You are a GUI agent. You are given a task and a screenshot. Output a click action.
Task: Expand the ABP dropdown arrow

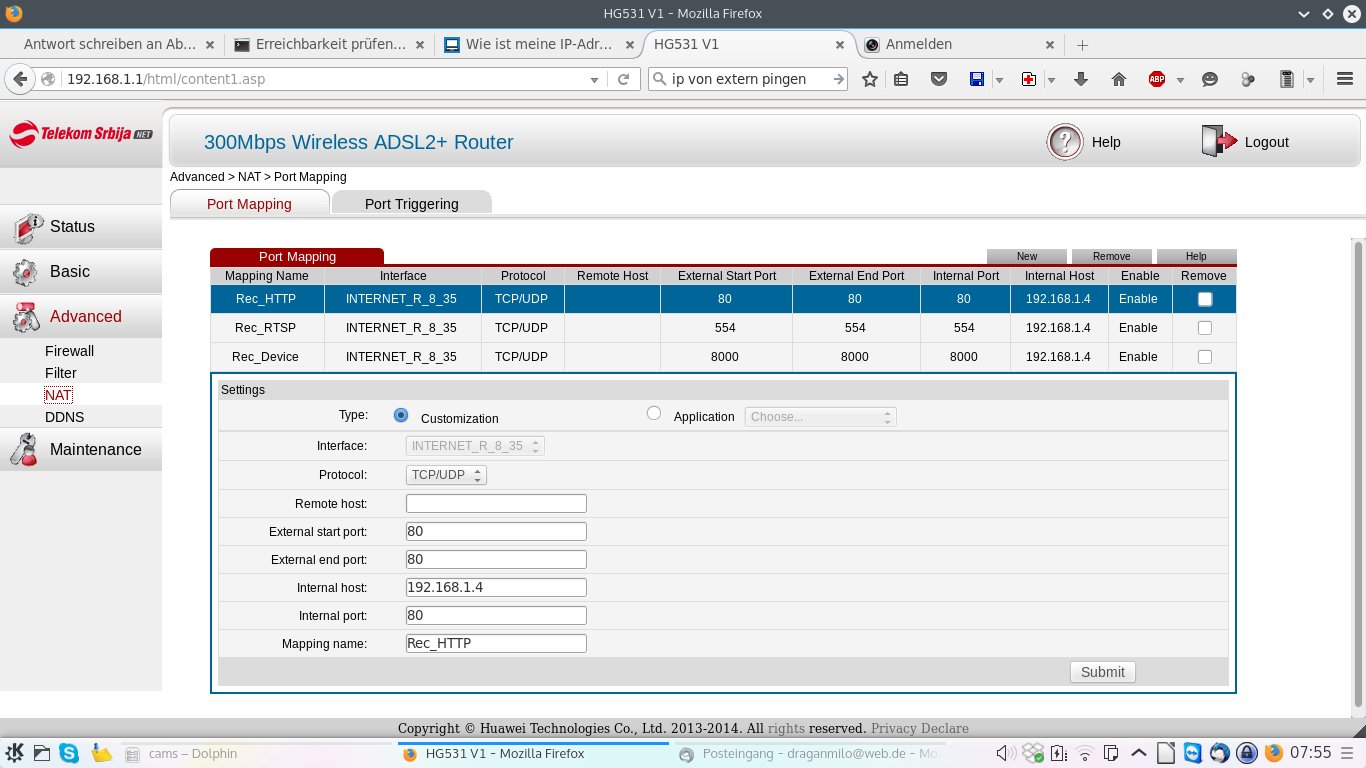point(1180,80)
